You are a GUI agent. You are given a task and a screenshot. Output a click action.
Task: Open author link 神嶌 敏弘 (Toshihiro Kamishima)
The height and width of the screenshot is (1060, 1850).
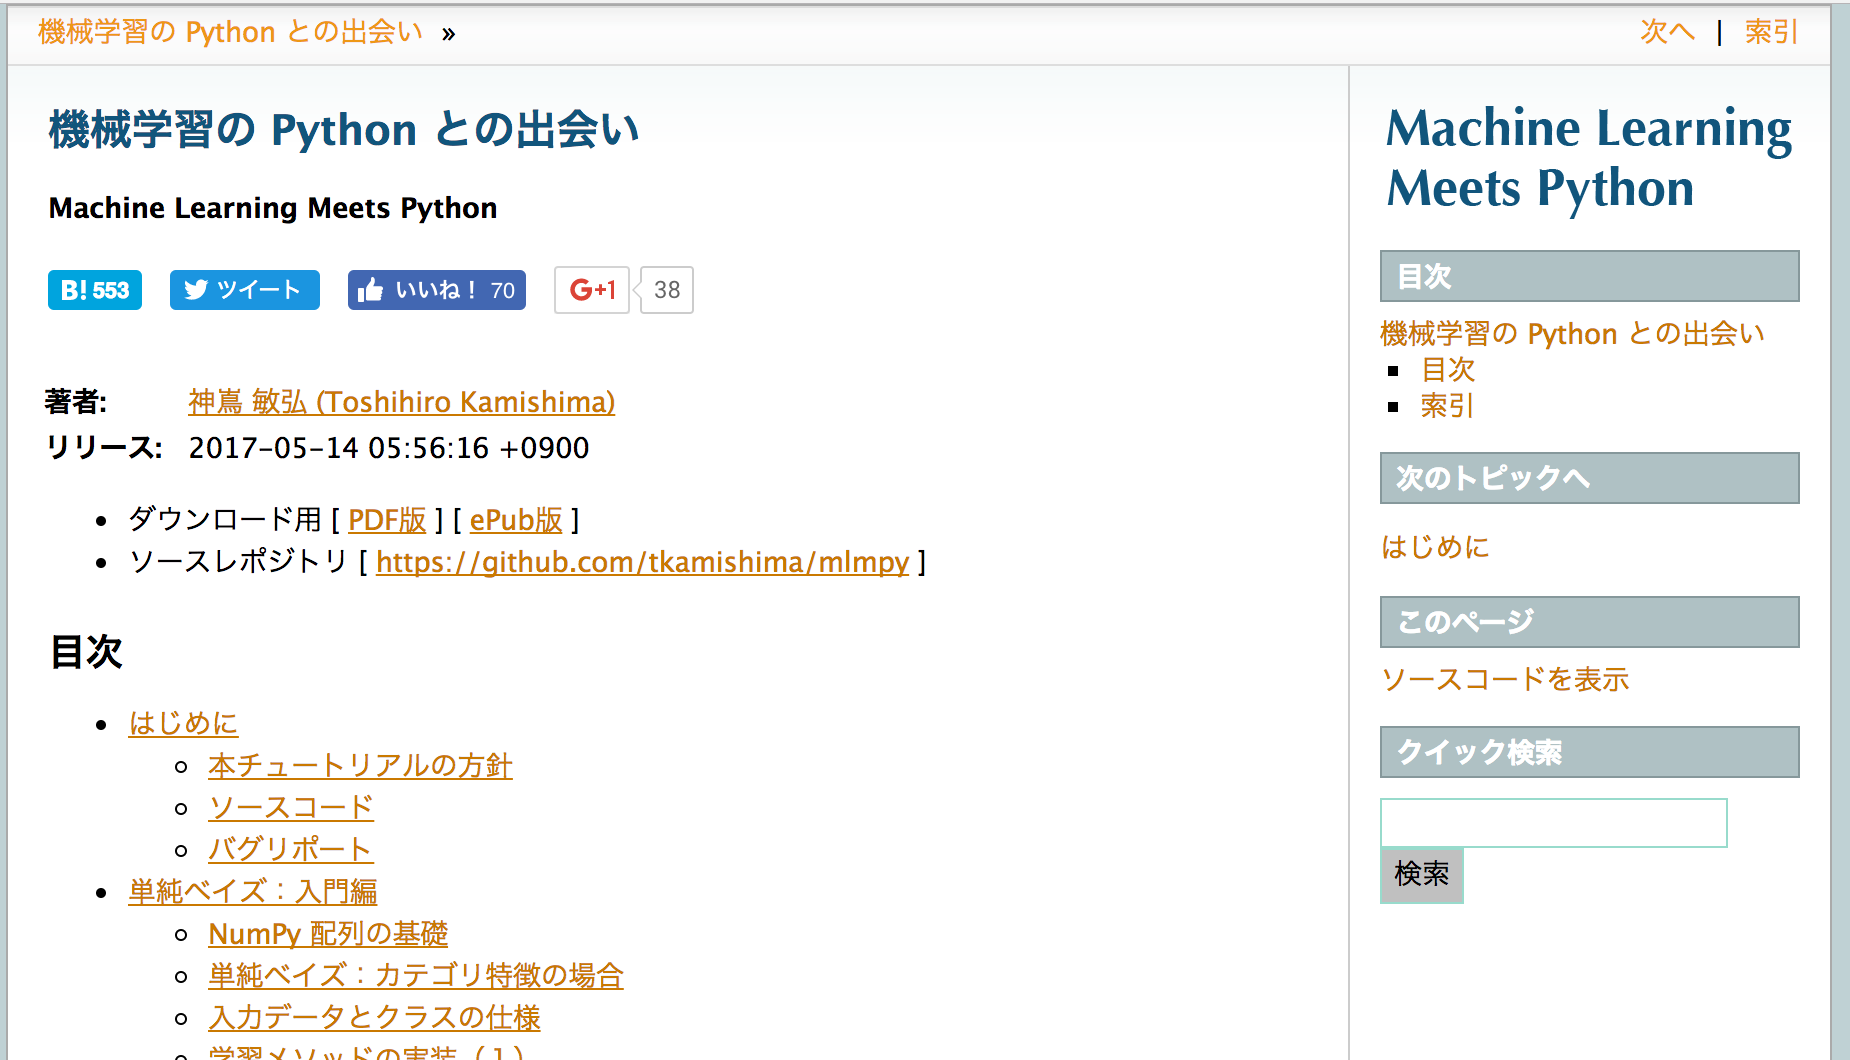click(x=402, y=402)
